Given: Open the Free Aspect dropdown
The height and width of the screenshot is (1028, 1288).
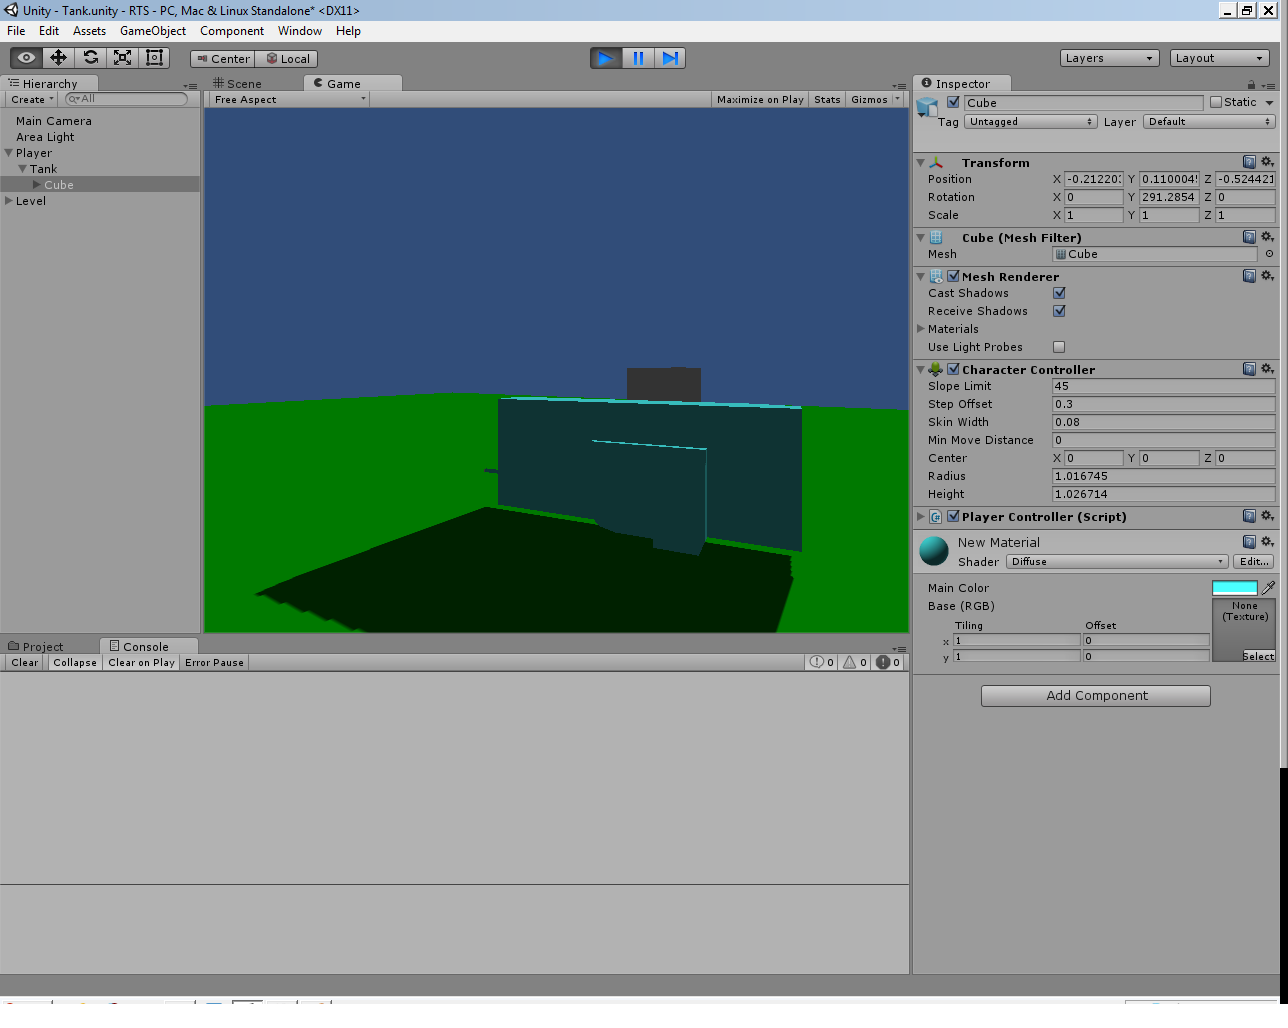Looking at the screenshot, I should [x=289, y=99].
